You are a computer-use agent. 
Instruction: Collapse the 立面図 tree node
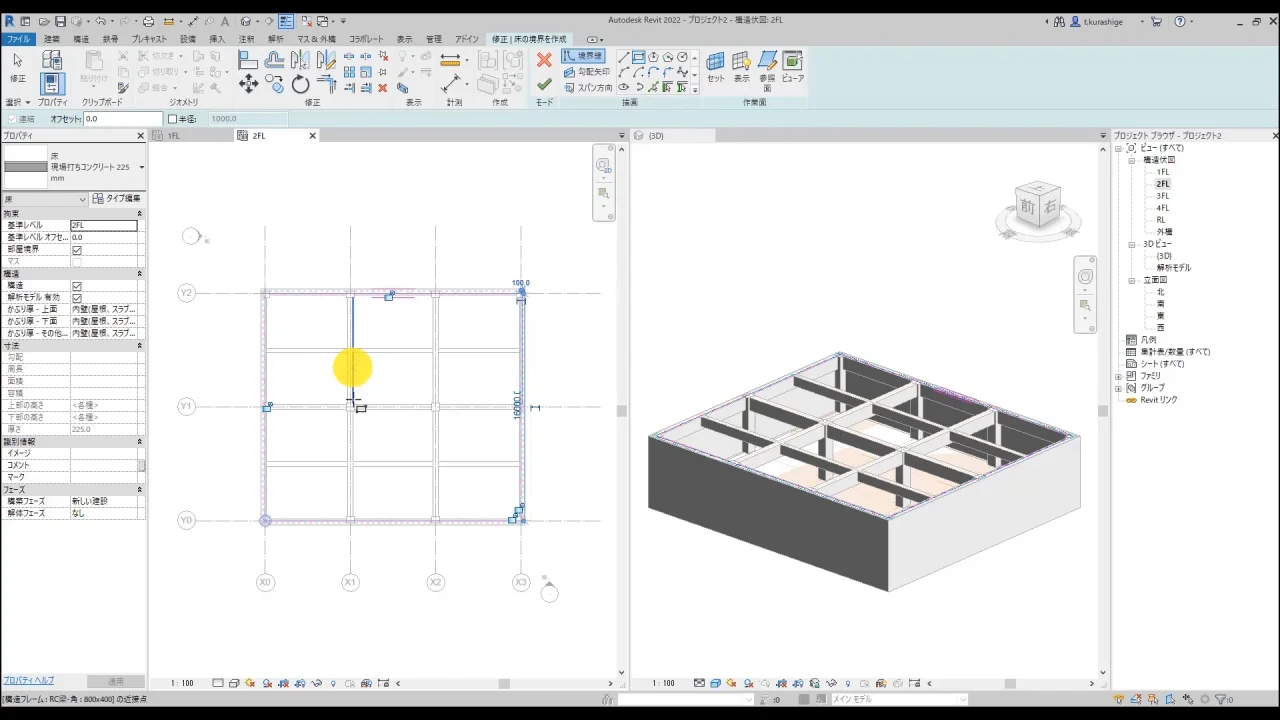pos(1132,280)
